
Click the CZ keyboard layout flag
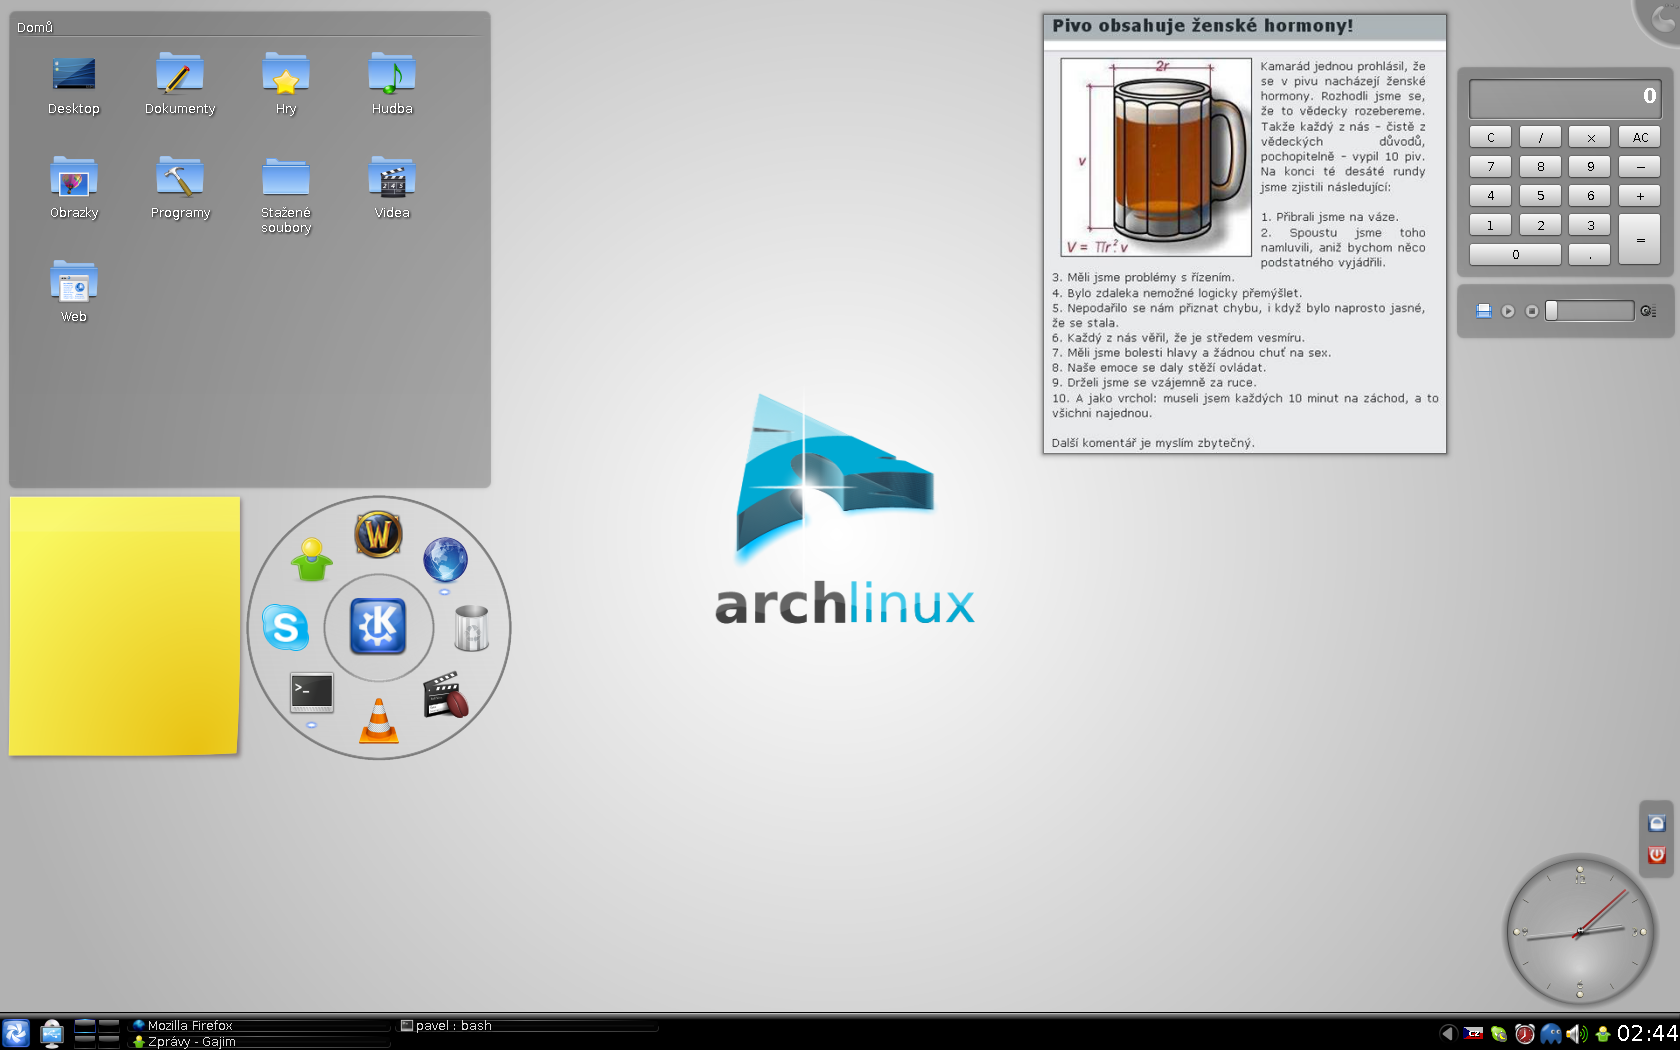click(1473, 1034)
